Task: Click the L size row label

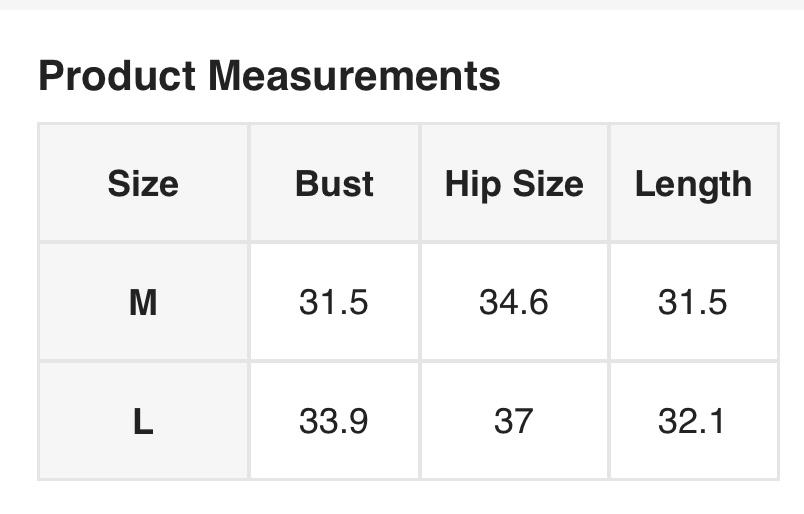Action: [x=143, y=421]
